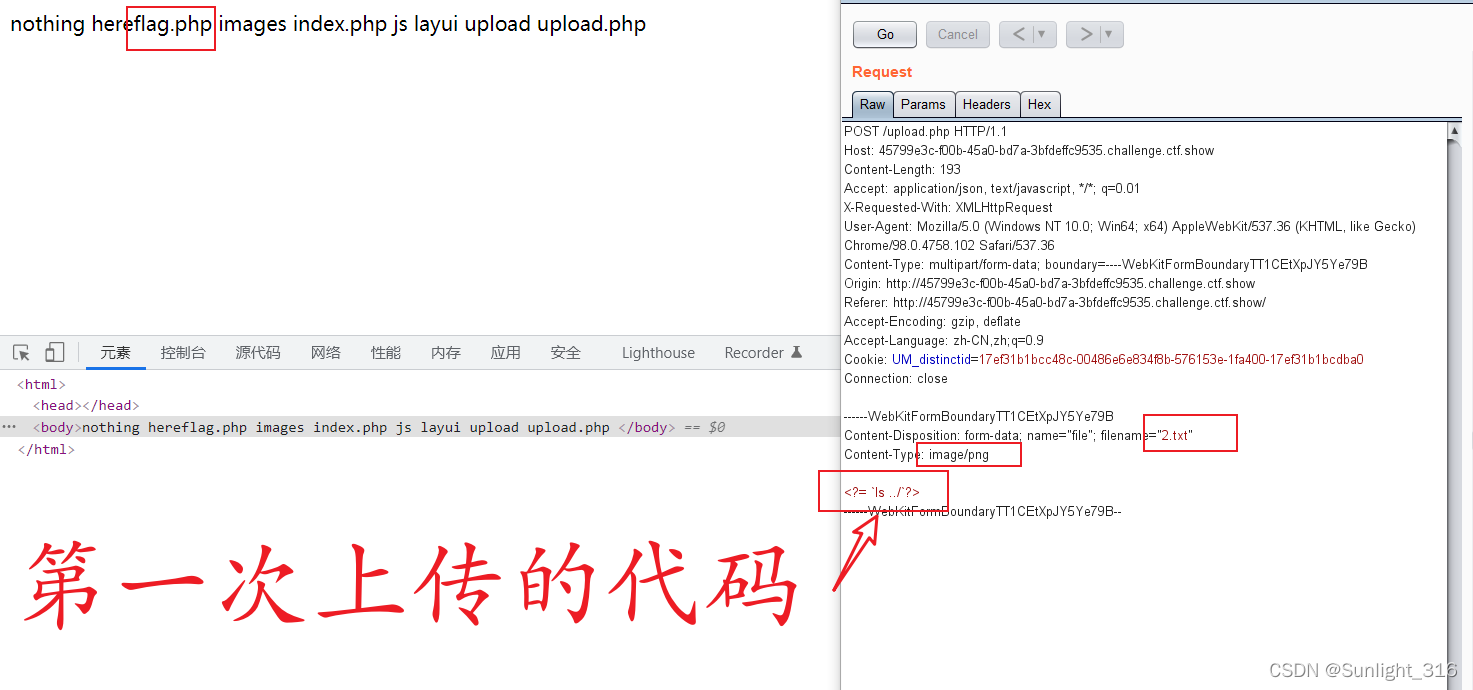
Task: Click the User-Agent header line
Action: (x=1130, y=236)
